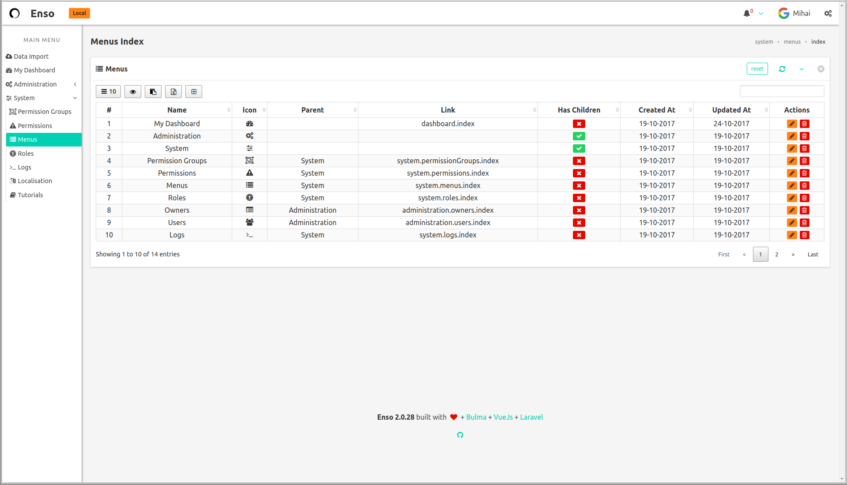The image size is (847, 485).
Task: Toggle column visibility eye button
Action: point(133,92)
